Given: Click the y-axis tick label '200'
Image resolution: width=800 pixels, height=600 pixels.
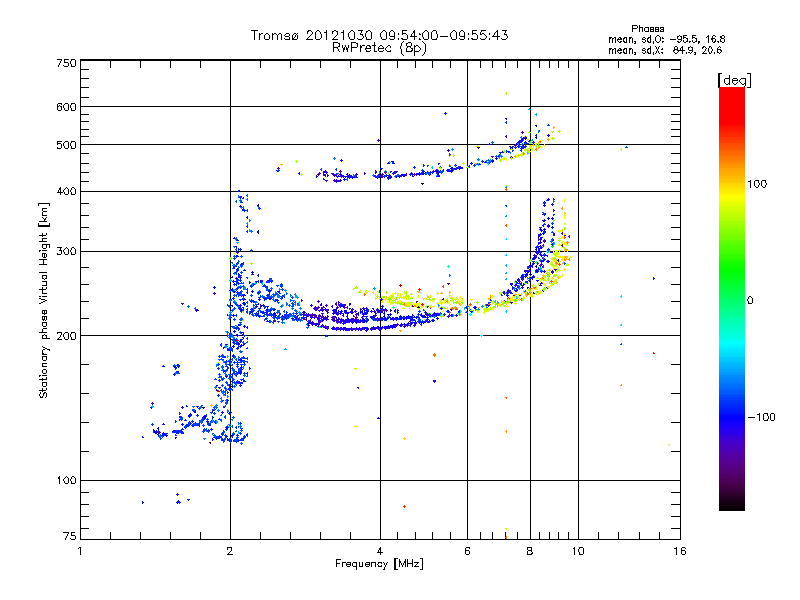Looking at the screenshot, I should point(66,336).
